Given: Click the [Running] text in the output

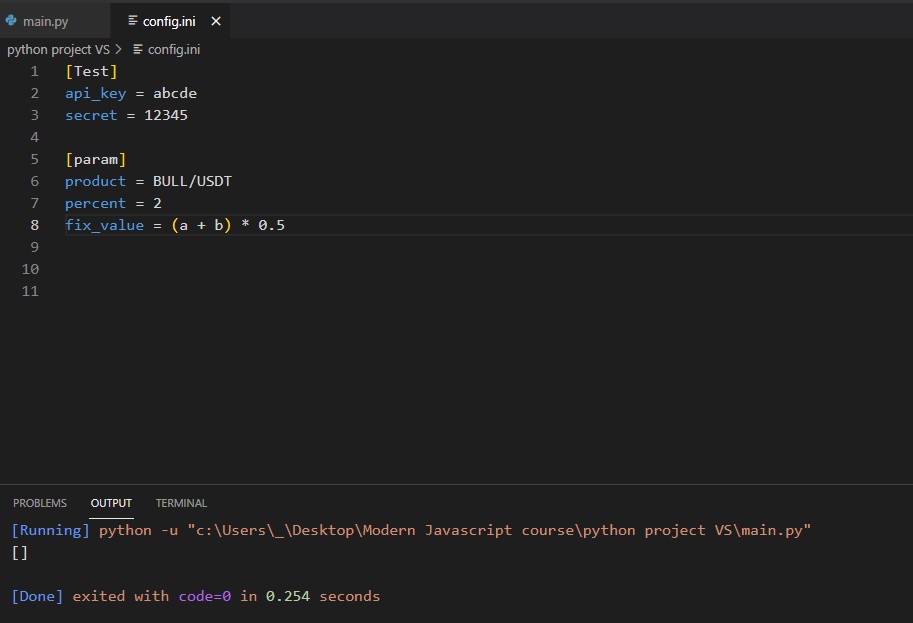Looking at the screenshot, I should tap(45, 530).
